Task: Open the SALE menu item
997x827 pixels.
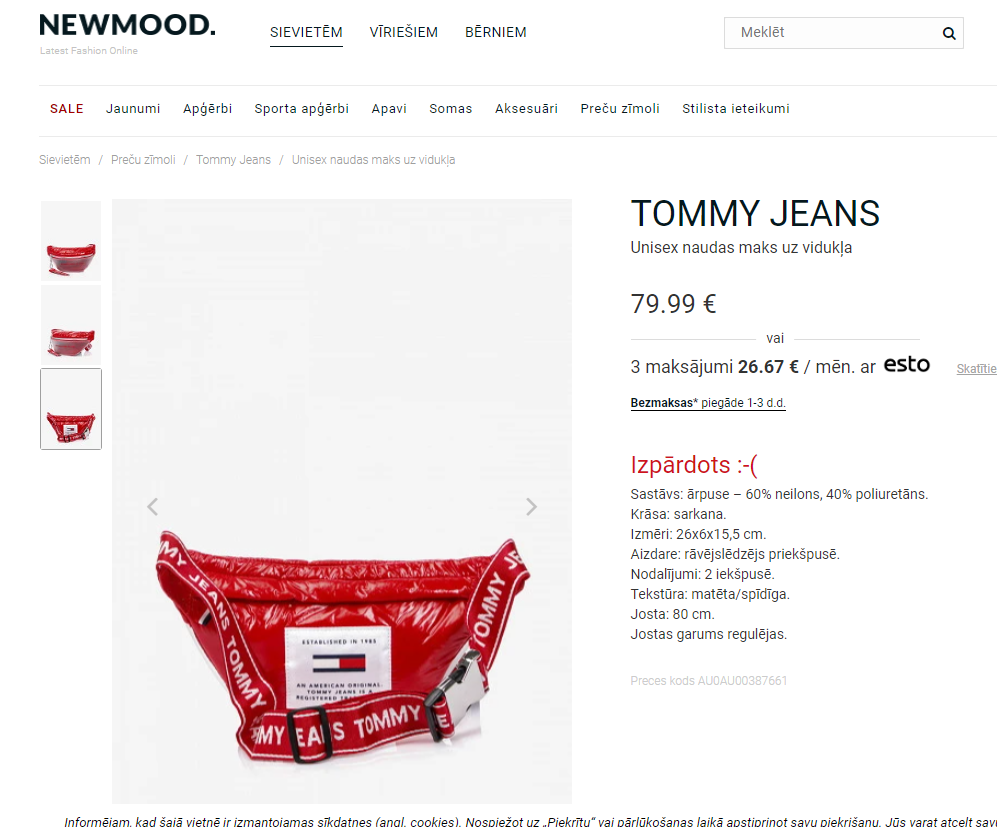Action: click(x=67, y=109)
